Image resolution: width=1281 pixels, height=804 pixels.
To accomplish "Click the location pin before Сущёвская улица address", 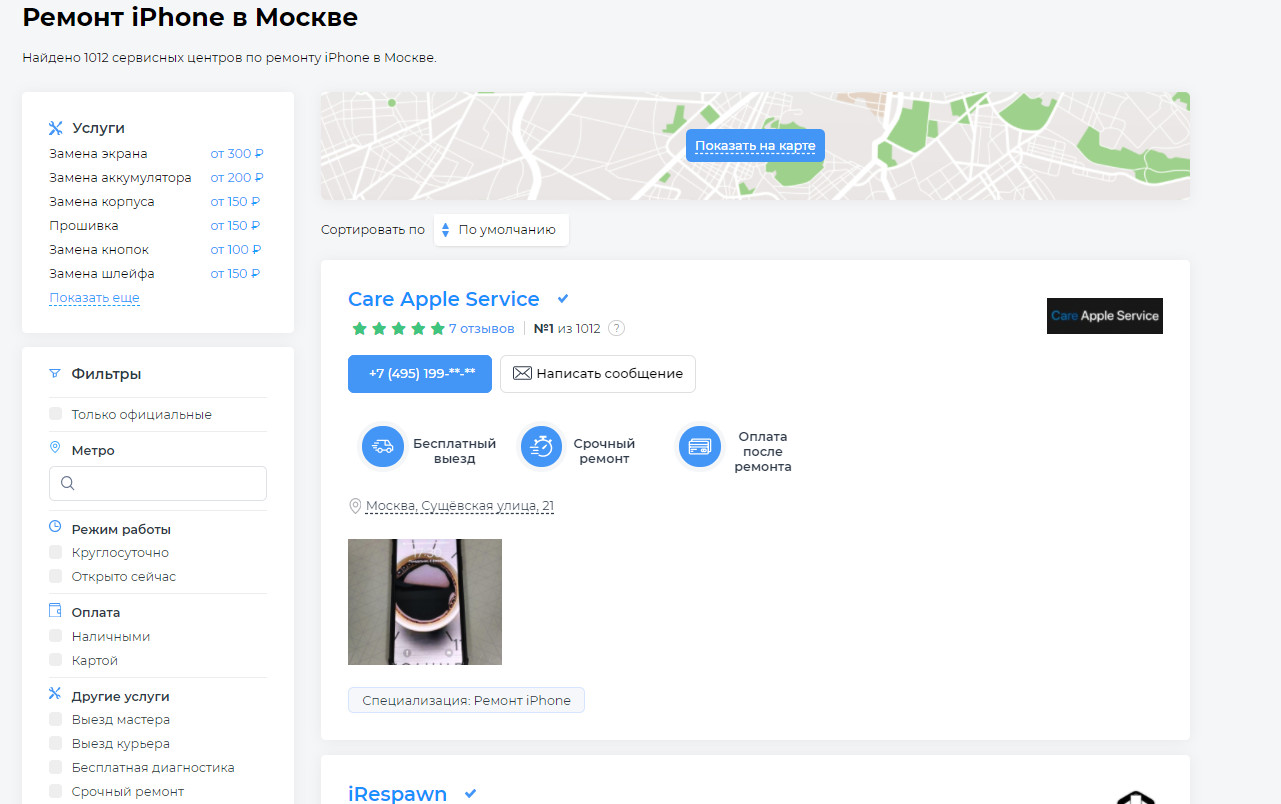I will point(354,506).
